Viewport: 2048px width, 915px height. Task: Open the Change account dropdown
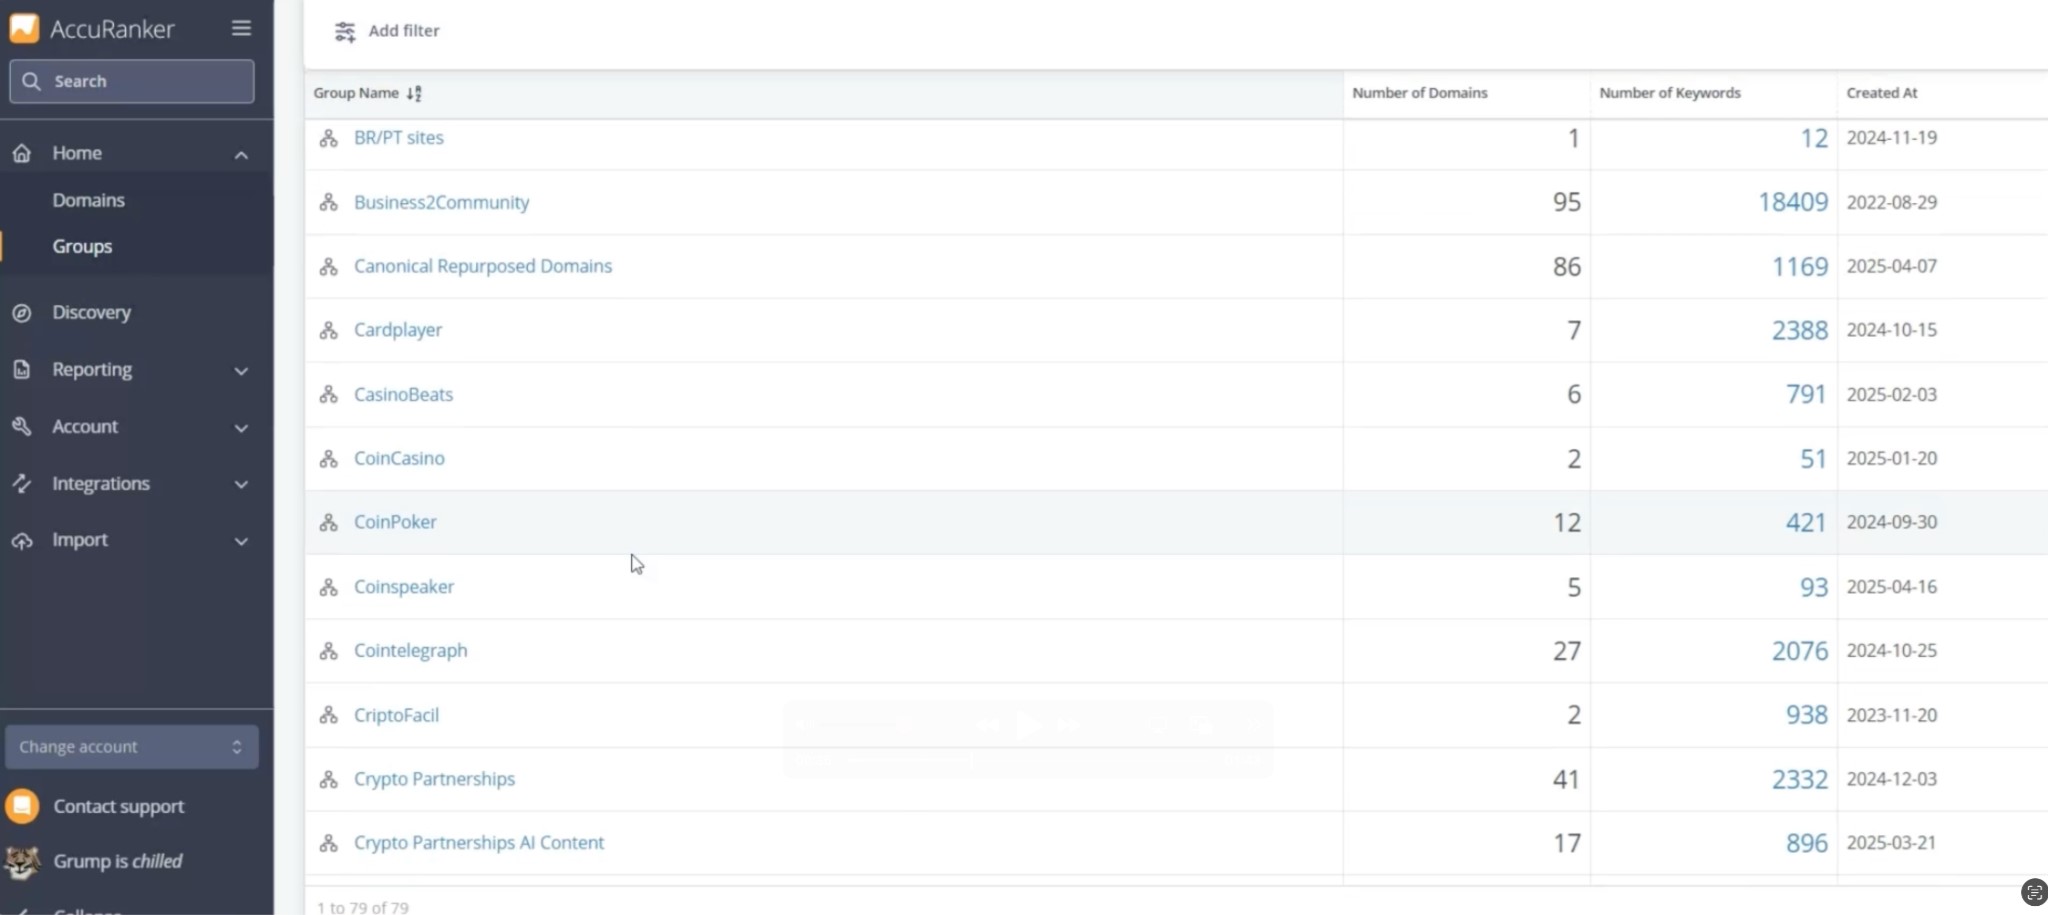point(131,747)
